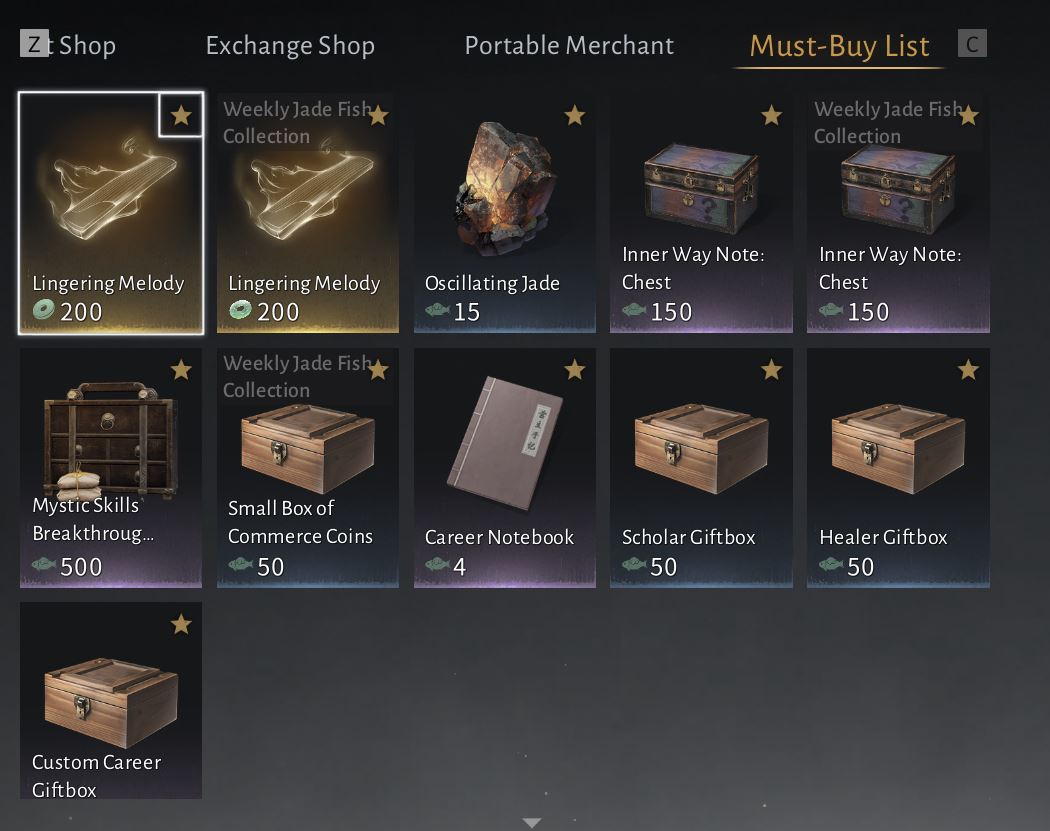Select the Healer Giftbox wooden box

(898, 467)
